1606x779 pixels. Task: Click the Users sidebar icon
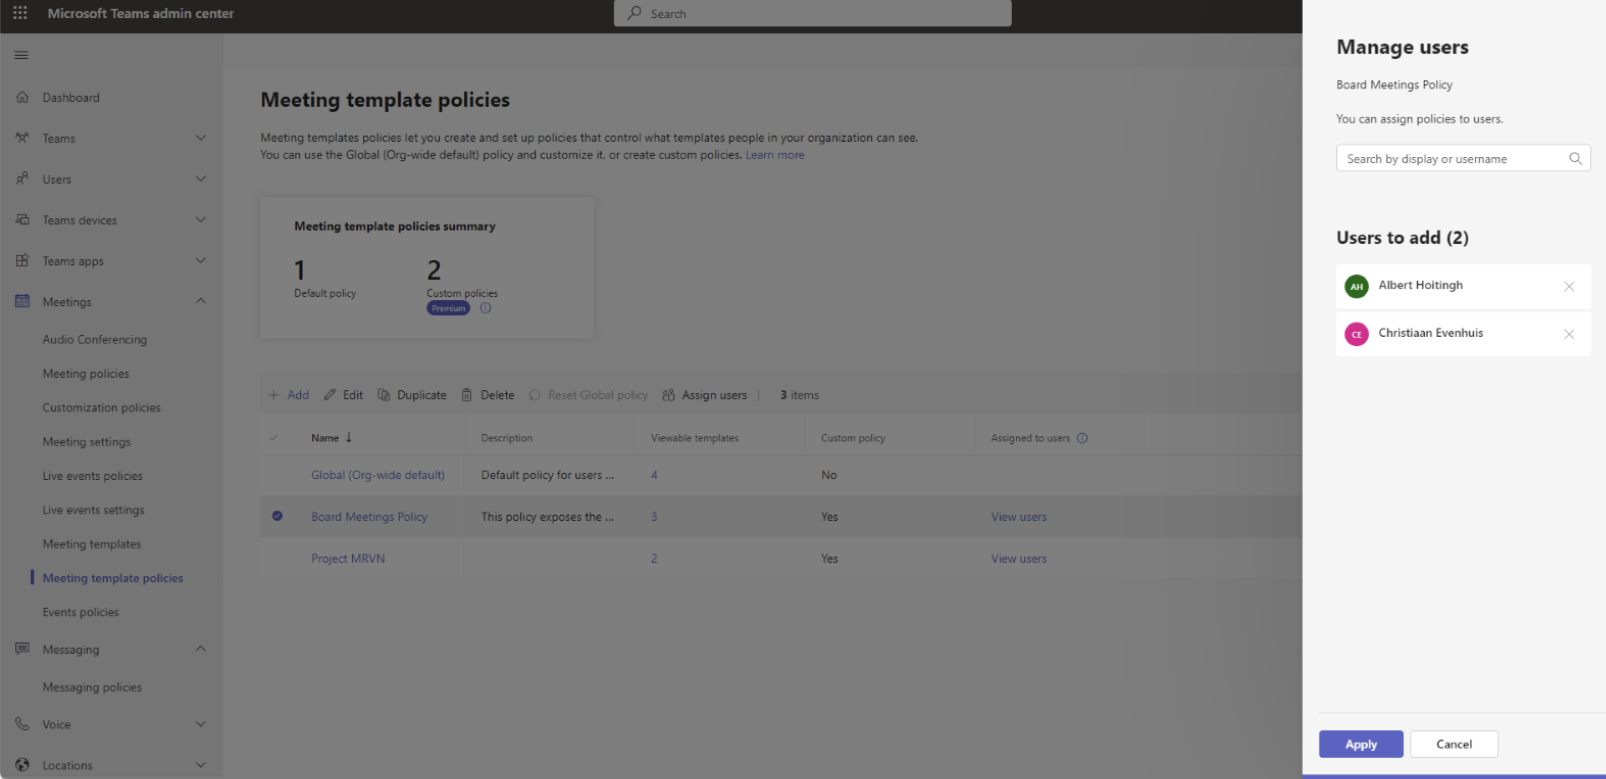[x=22, y=179]
